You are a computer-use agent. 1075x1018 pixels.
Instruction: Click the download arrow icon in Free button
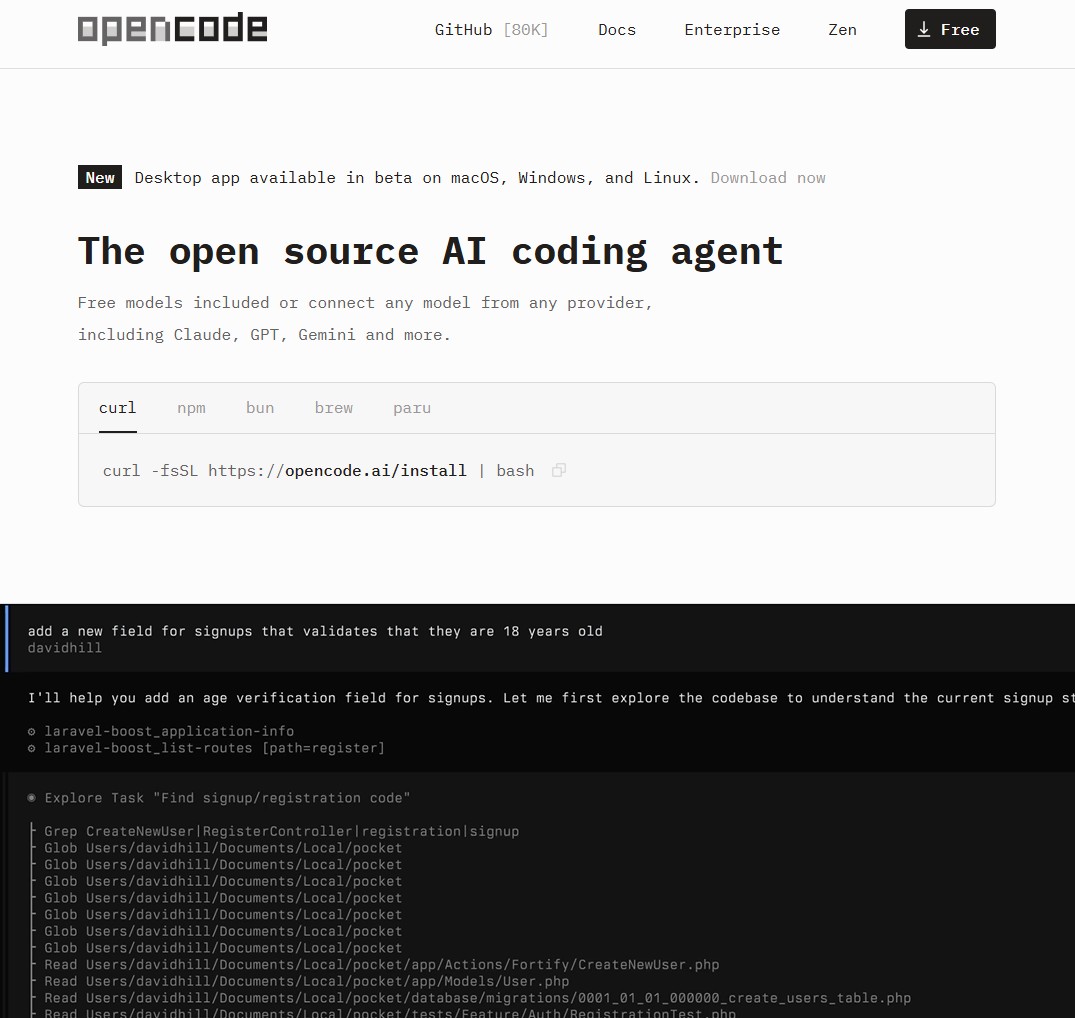click(x=924, y=29)
